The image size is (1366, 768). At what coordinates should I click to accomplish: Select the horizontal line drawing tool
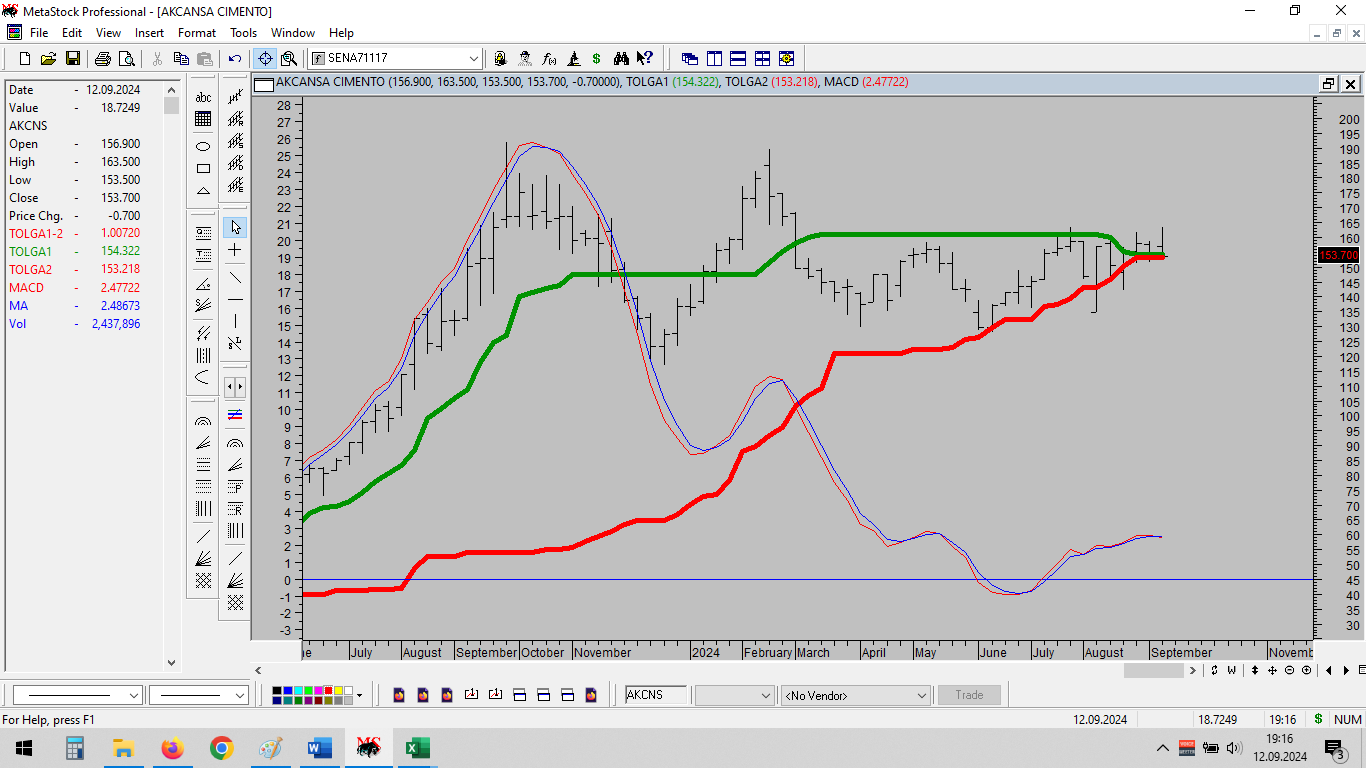click(x=235, y=299)
